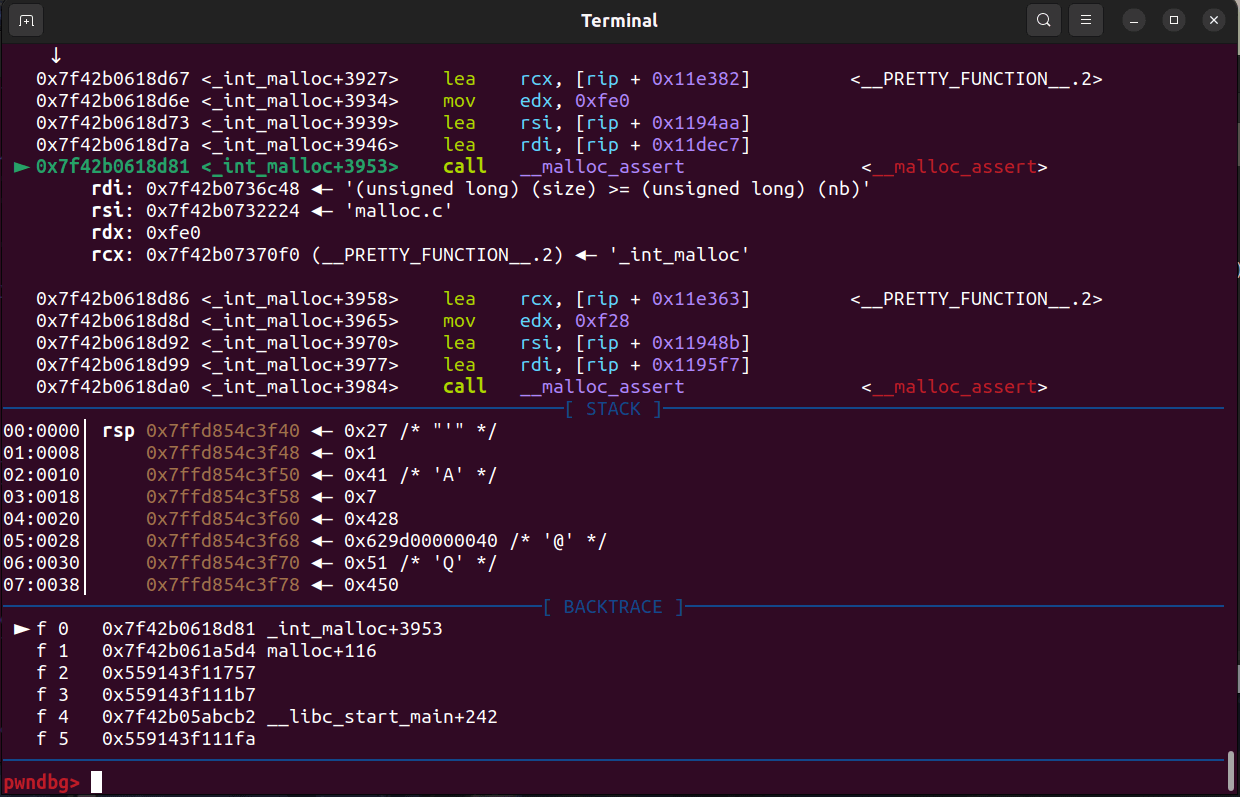Click the green current-instruction arrow marker
This screenshot has height=797, width=1240.
[x=21, y=167]
